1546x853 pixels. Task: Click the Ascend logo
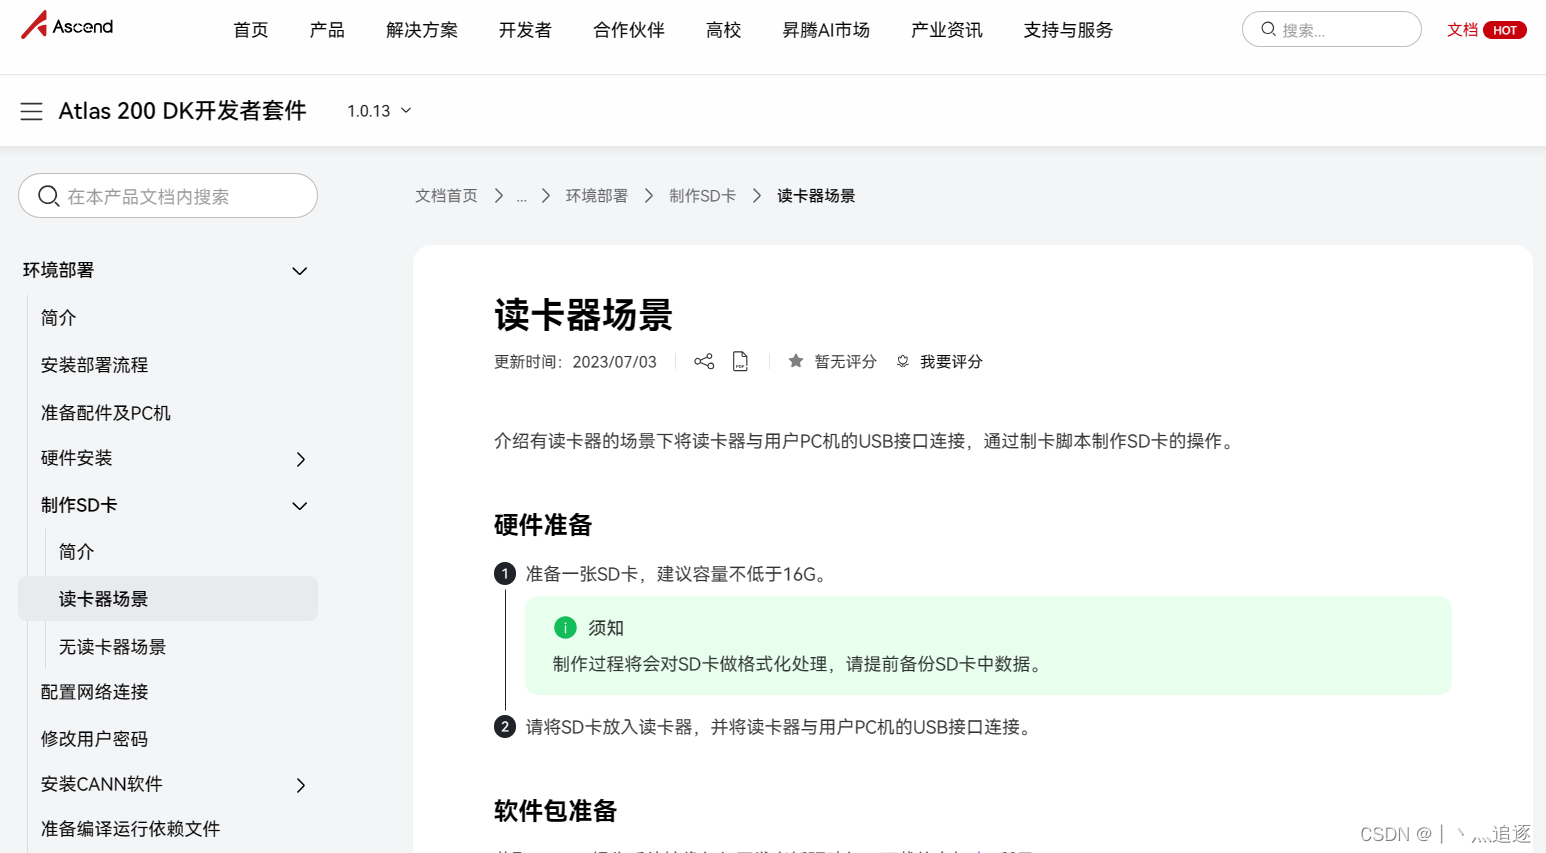click(67, 25)
